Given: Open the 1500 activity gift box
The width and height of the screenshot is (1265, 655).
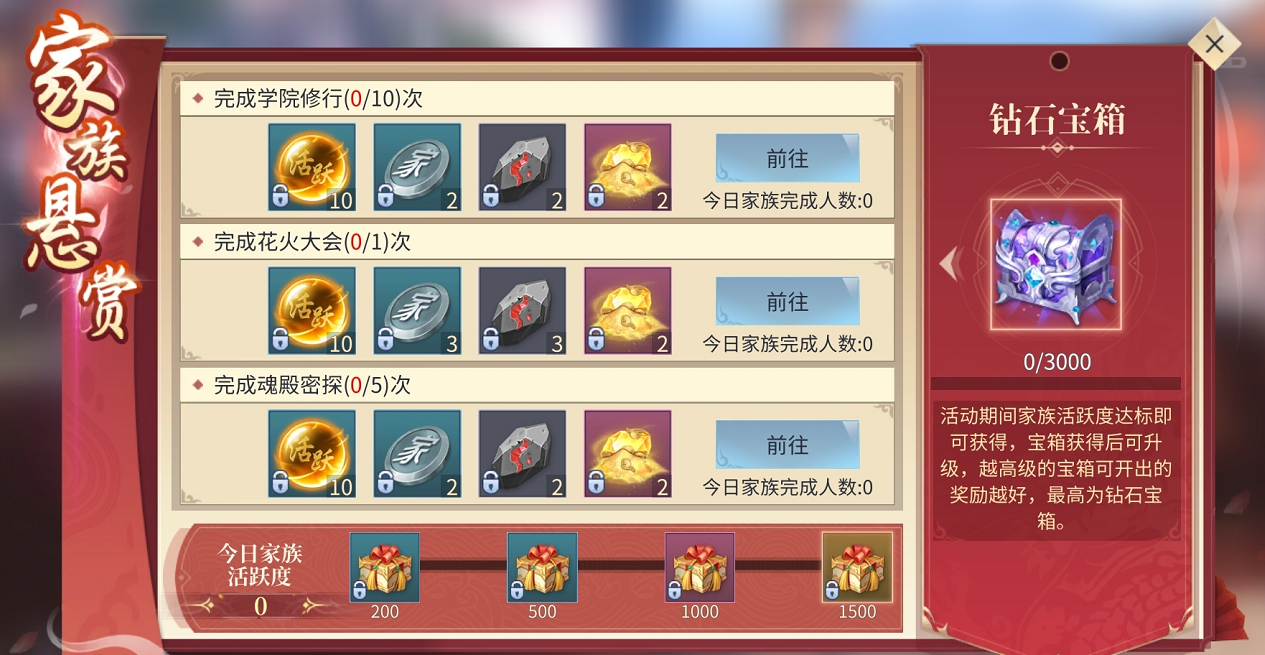Looking at the screenshot, I should point(857,567).
